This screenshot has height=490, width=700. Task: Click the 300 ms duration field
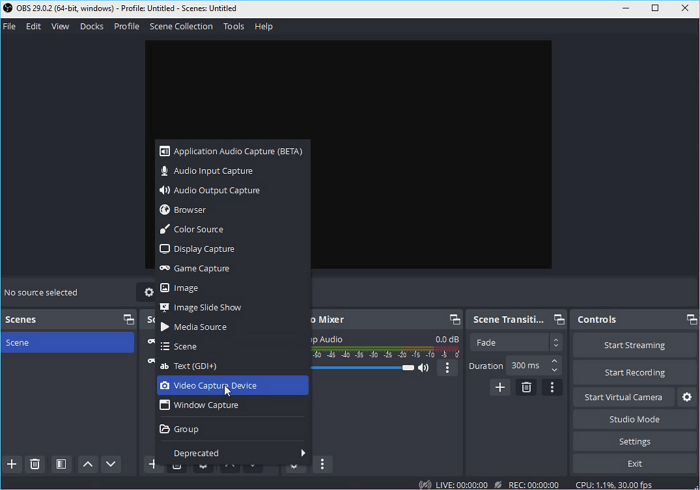point(527,365)
